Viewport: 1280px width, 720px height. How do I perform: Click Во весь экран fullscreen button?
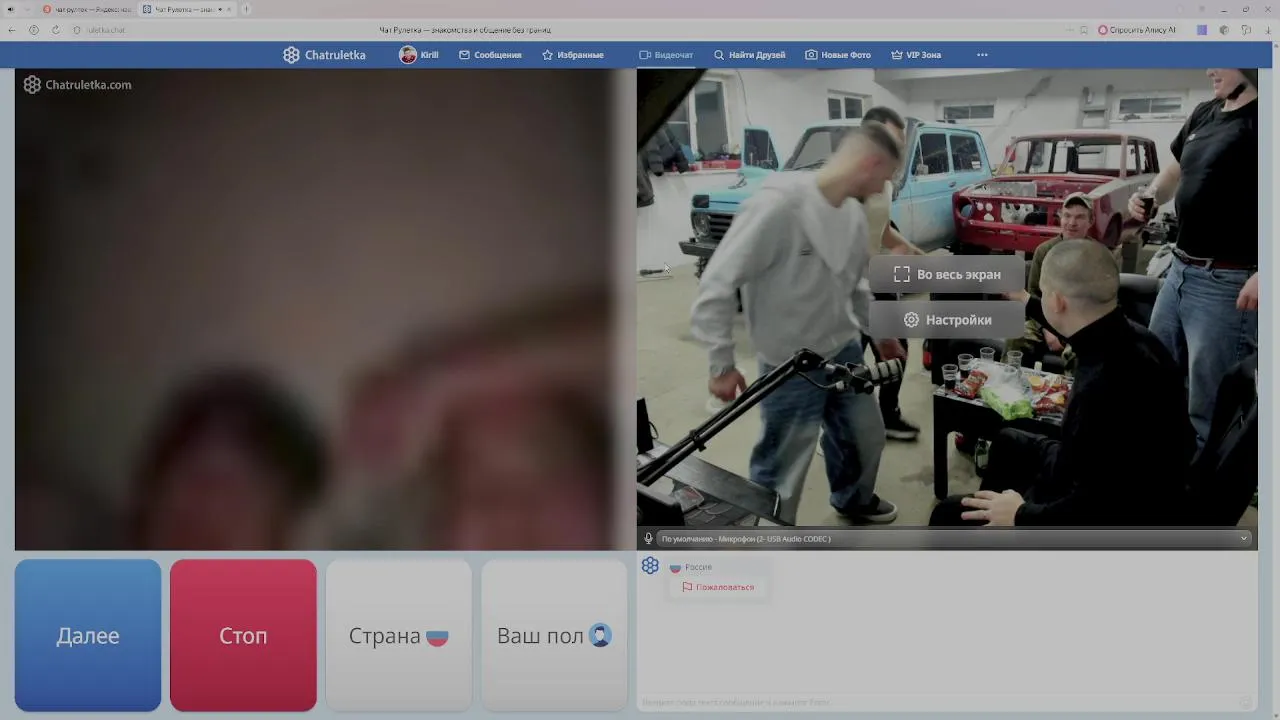(x=946, y=274)
